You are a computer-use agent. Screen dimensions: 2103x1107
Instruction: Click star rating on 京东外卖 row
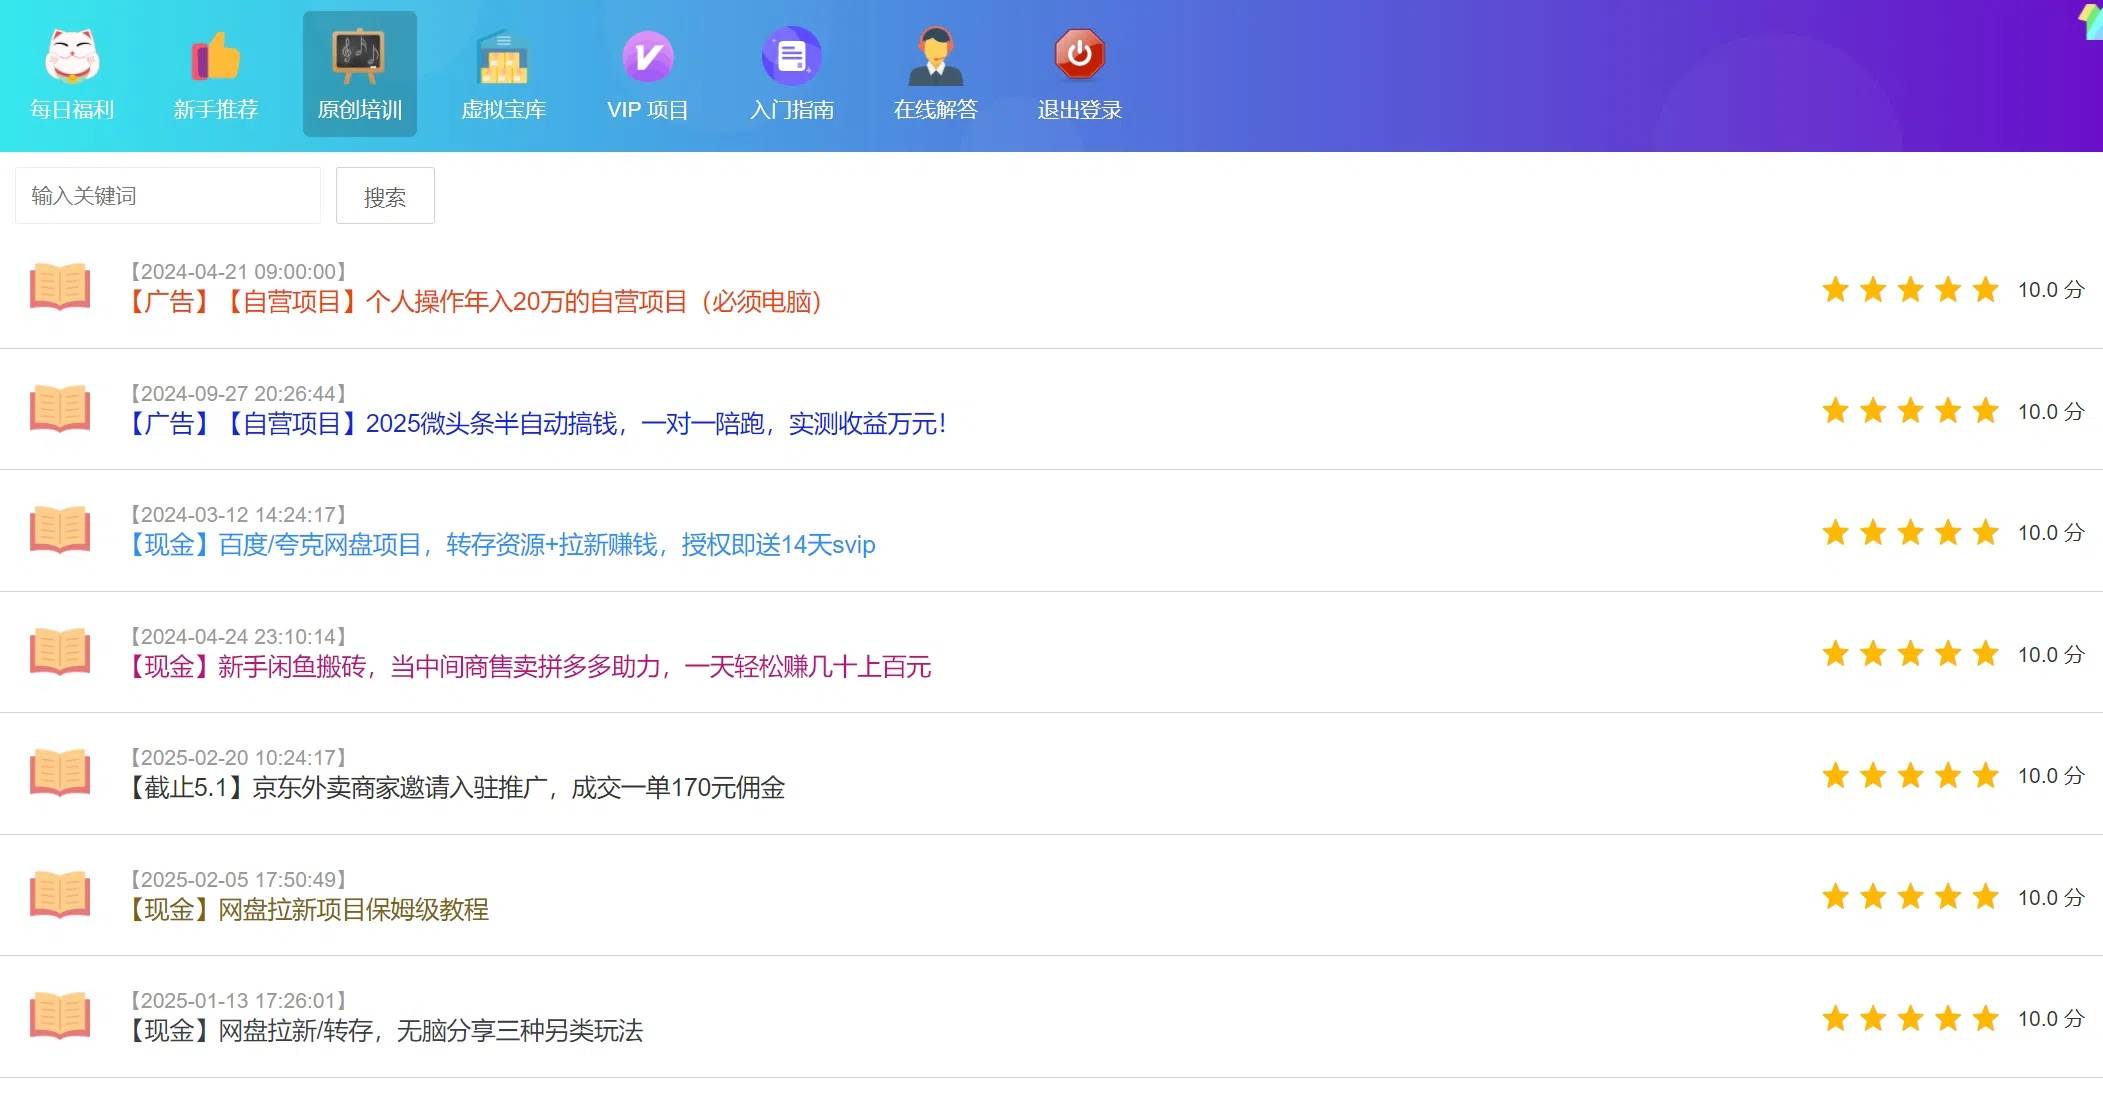pyautogui.click(x=1910, y=775)
